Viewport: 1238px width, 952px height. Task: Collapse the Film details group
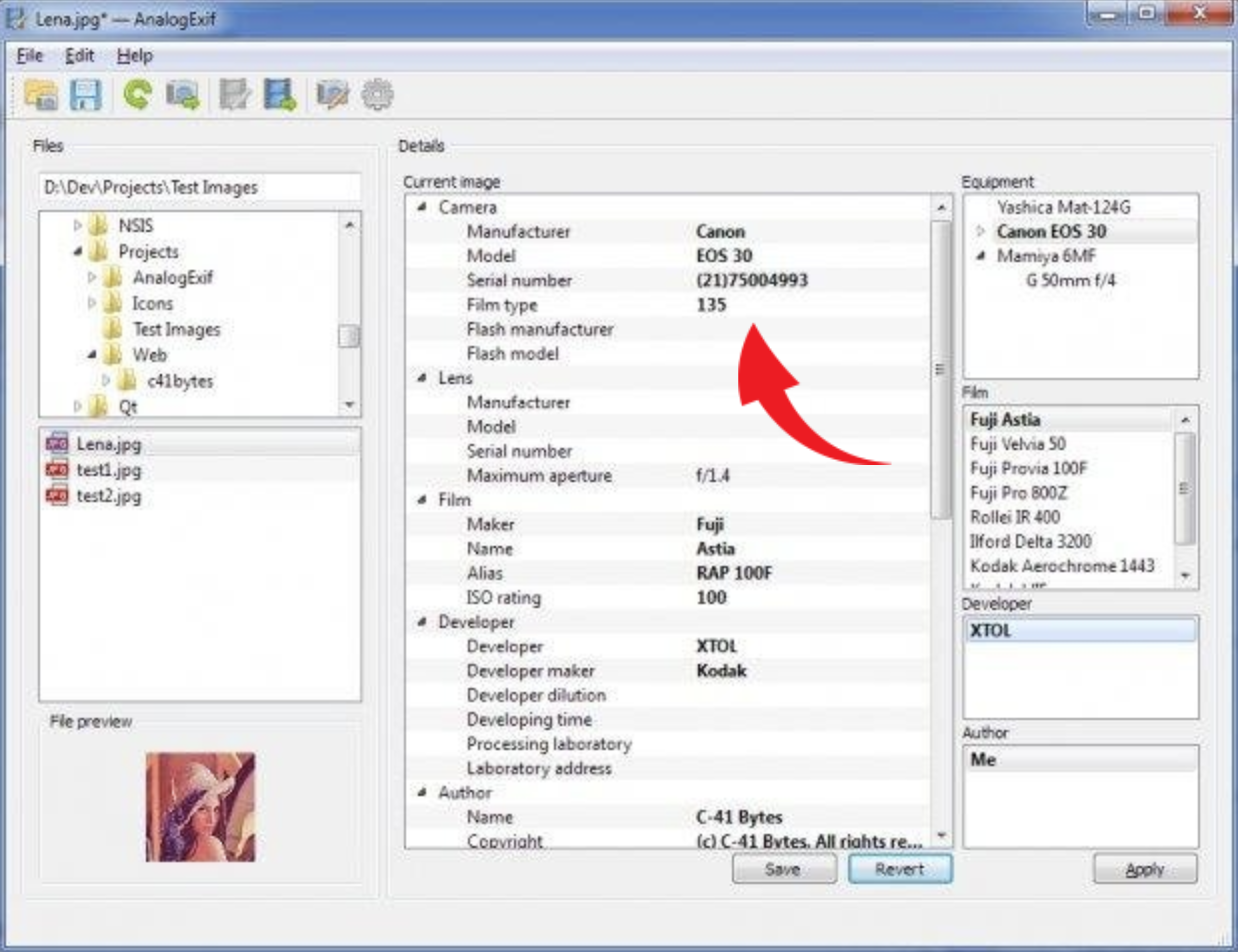pyautogui.click(x=421, y=500)
